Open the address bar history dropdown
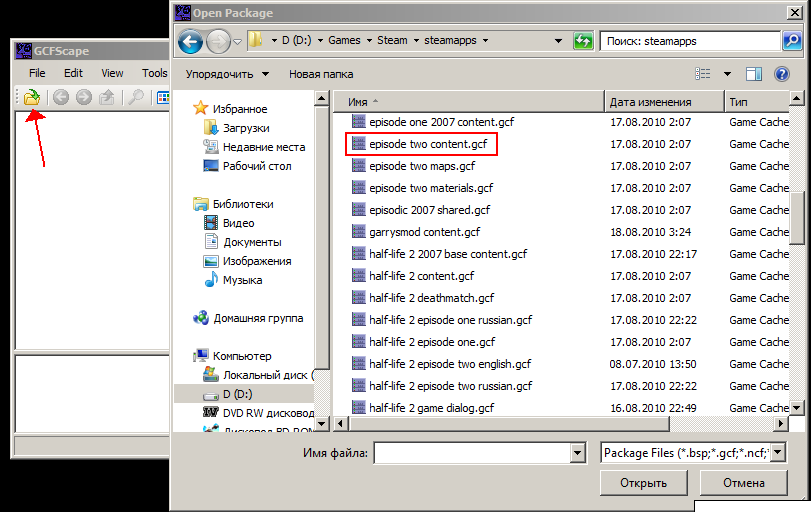The width and height of the screenshot is (811, 512). 558,41
